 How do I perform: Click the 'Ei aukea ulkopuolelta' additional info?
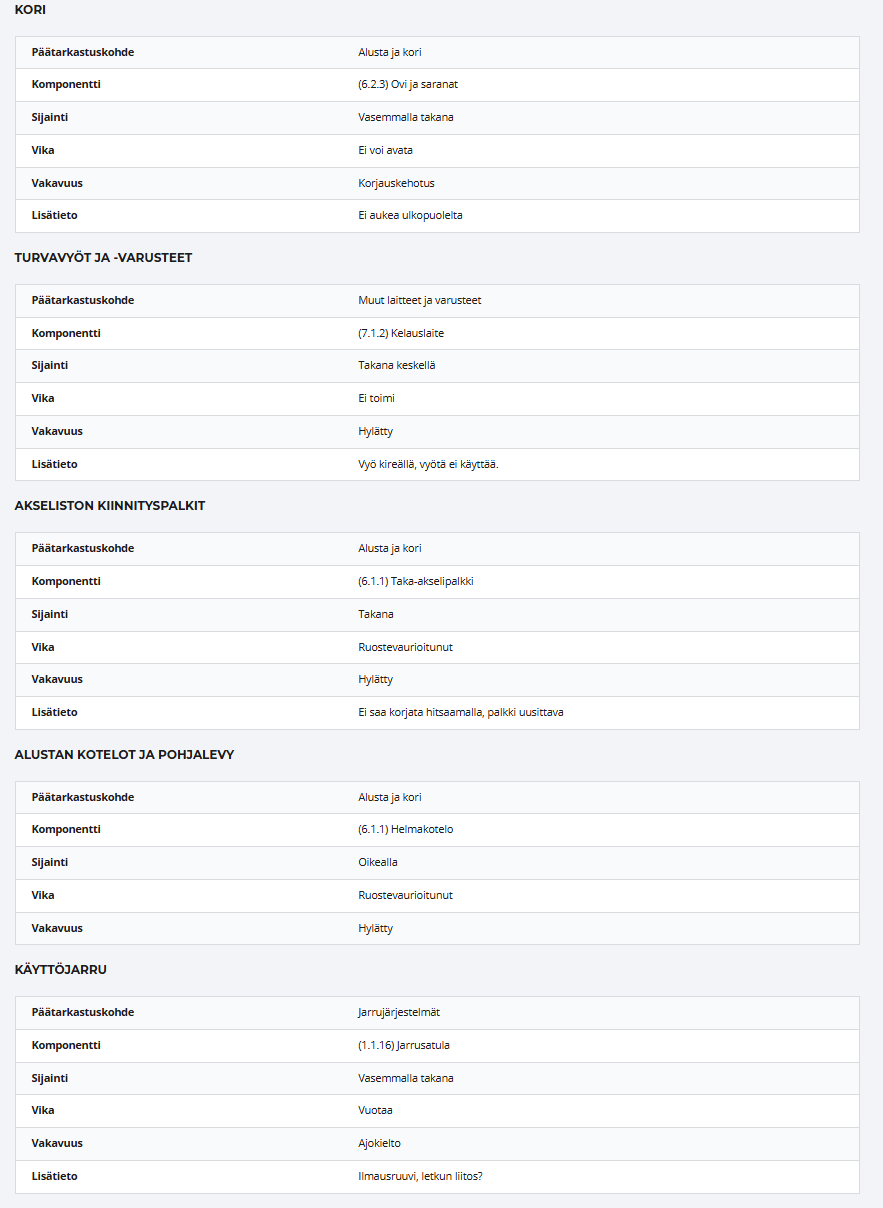pyautogui.click(x=410, y=215)
